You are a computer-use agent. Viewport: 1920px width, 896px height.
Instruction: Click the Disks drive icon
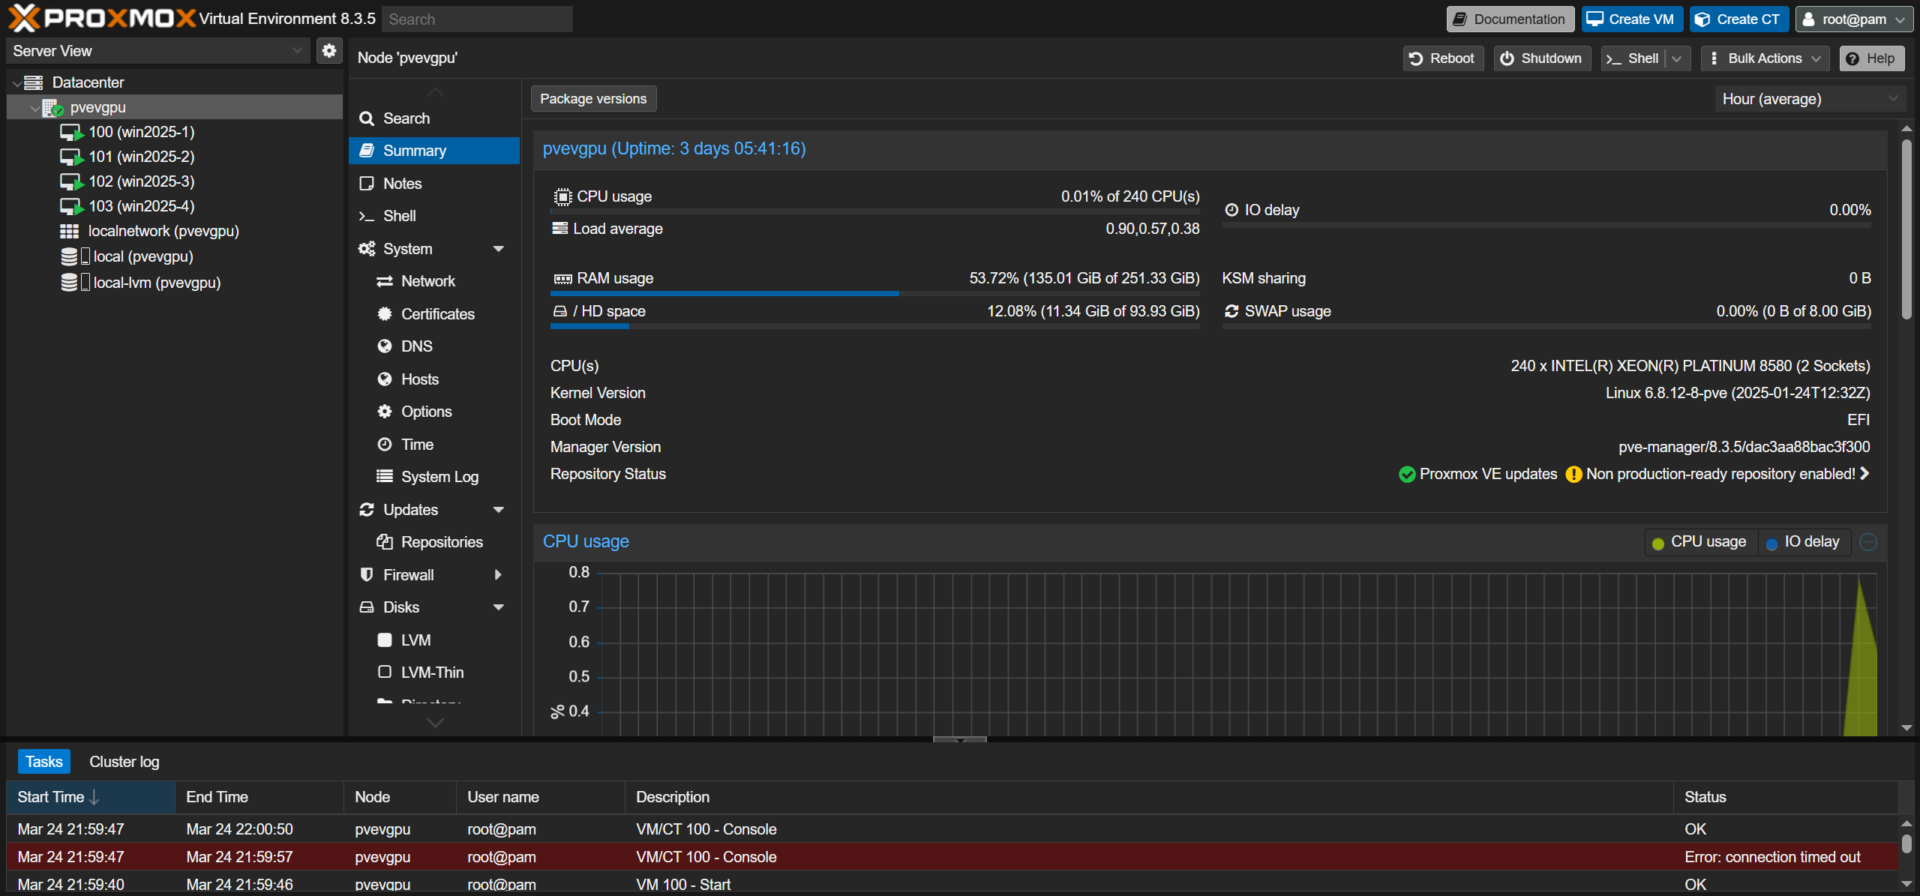(x=367, y=607)
